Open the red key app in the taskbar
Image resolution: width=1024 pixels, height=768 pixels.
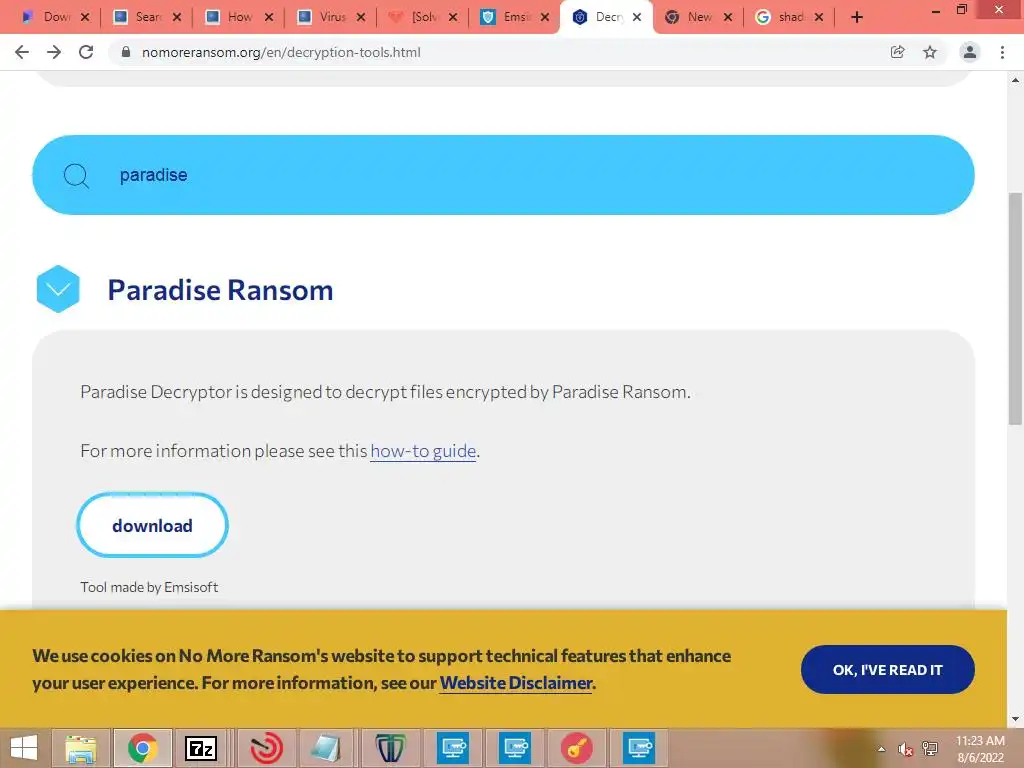pyautogui.click(x=577, y=748)
